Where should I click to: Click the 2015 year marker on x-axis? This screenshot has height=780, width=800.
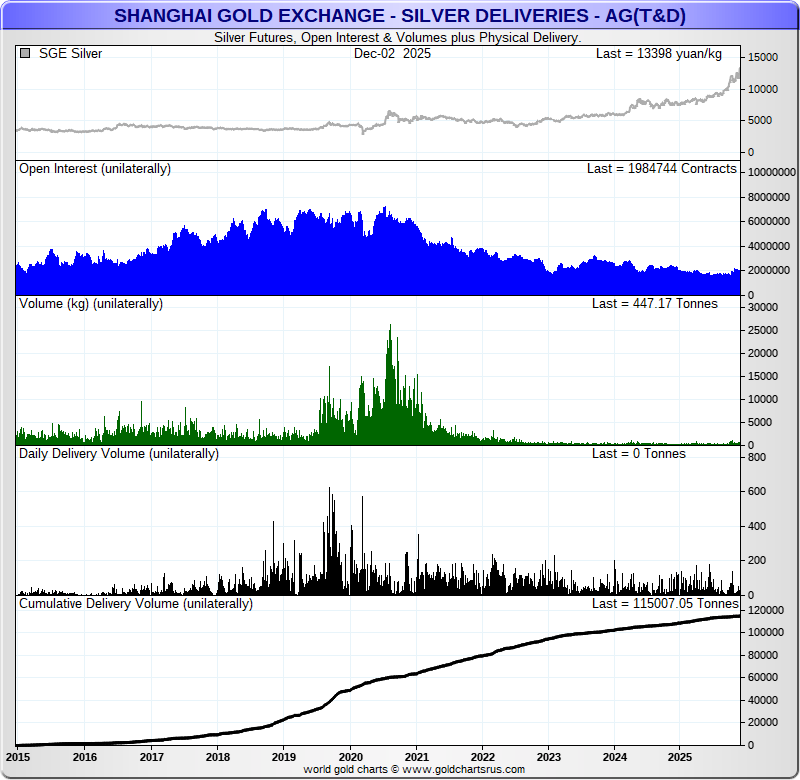pos(18,757)
